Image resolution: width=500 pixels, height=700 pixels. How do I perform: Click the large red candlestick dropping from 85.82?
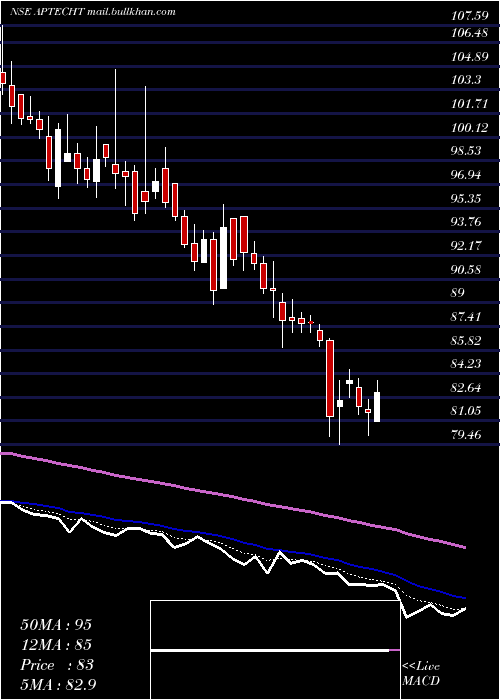[x=330, y=379]
